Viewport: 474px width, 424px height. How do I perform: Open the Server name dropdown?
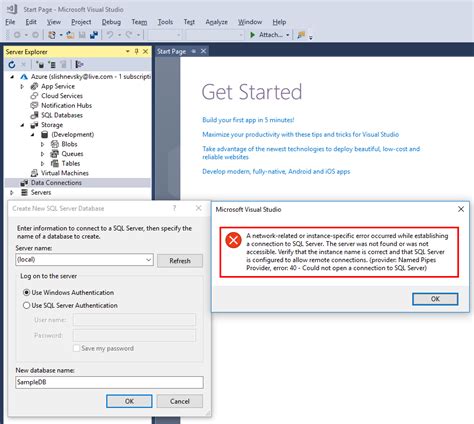pyautogui.click(x=149, y=260)
